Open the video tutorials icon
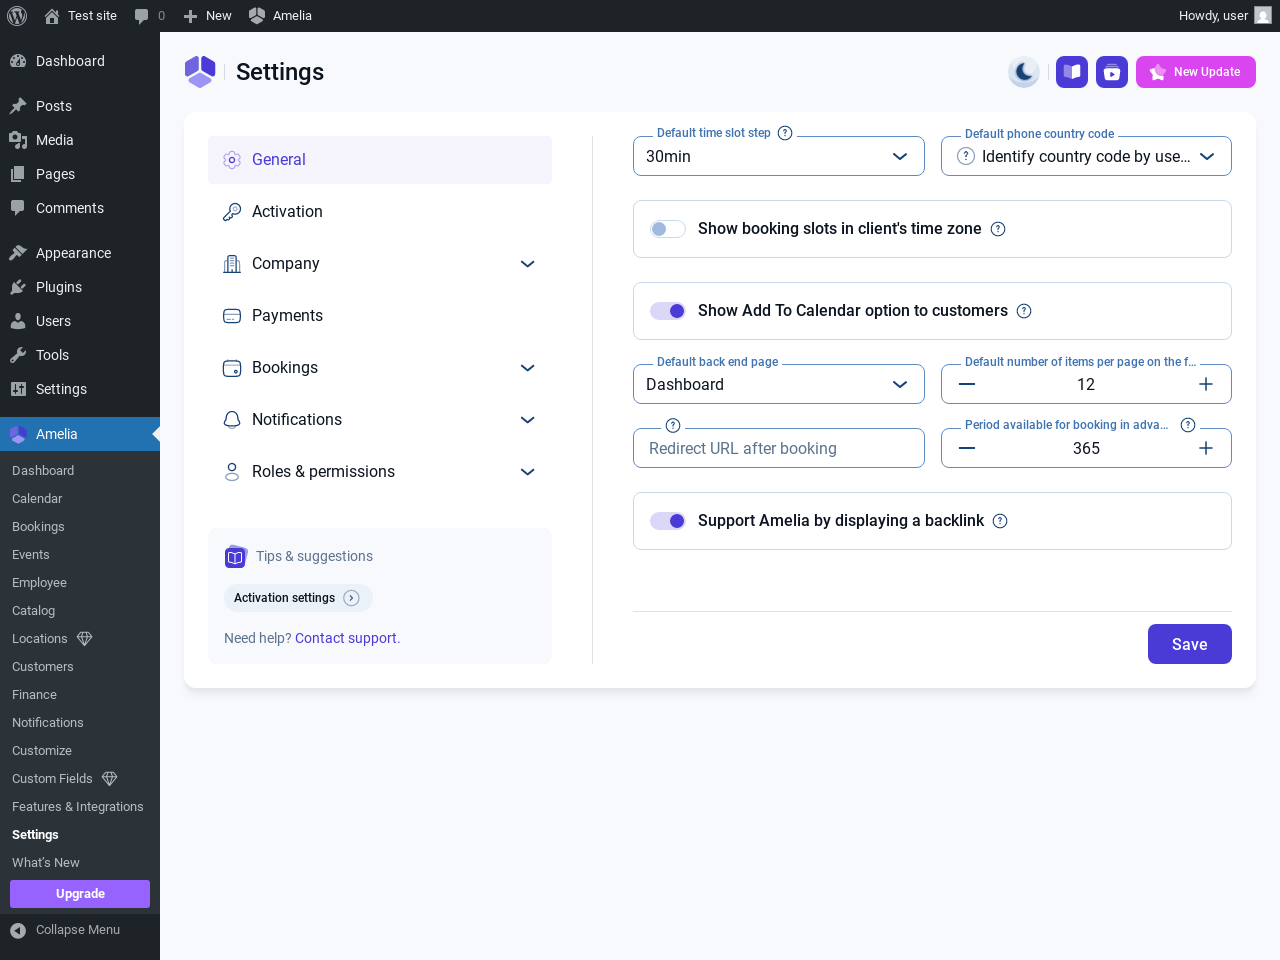The width and height of the screenshot is (1280, 960). [1112, 72]
